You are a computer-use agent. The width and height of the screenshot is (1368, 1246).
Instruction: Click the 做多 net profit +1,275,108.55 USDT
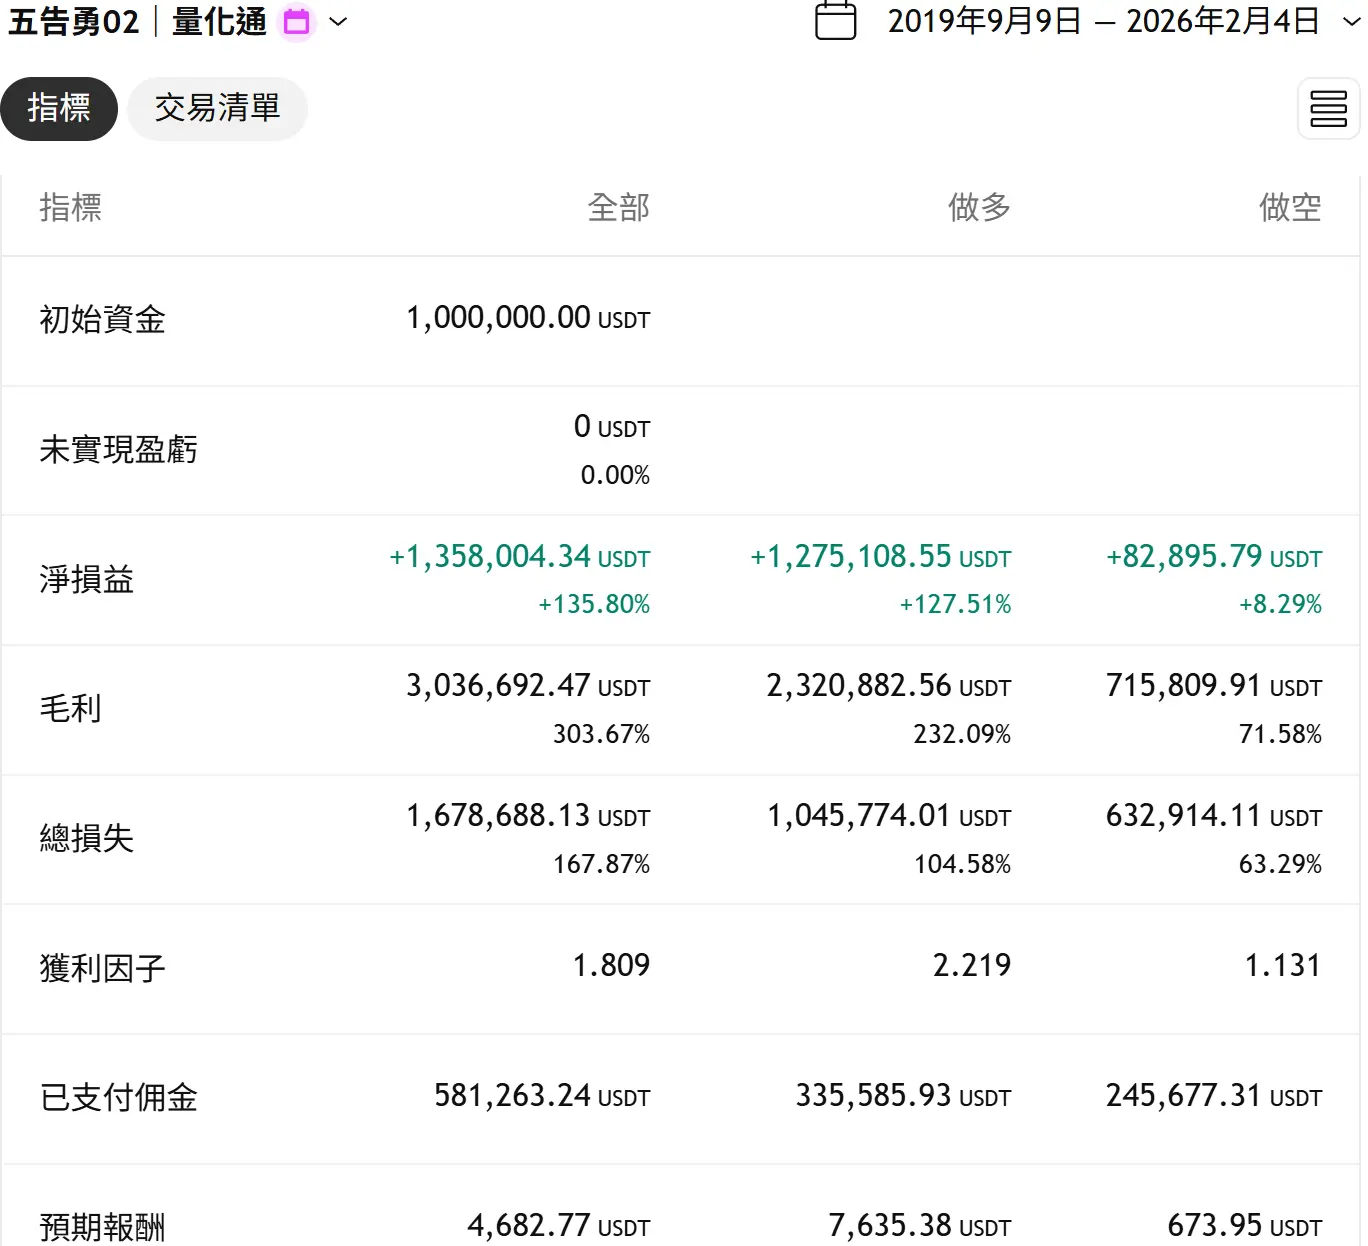coord(880,557)
